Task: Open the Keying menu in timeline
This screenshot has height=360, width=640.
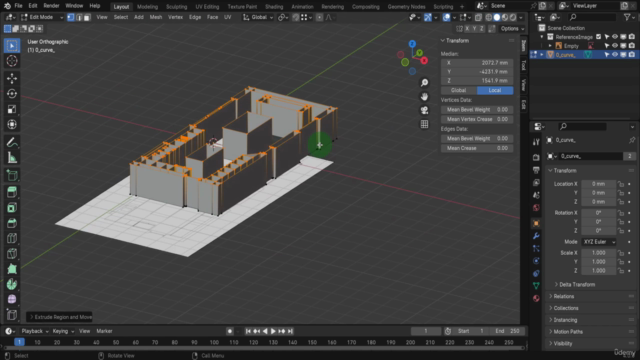Action: 63,331
